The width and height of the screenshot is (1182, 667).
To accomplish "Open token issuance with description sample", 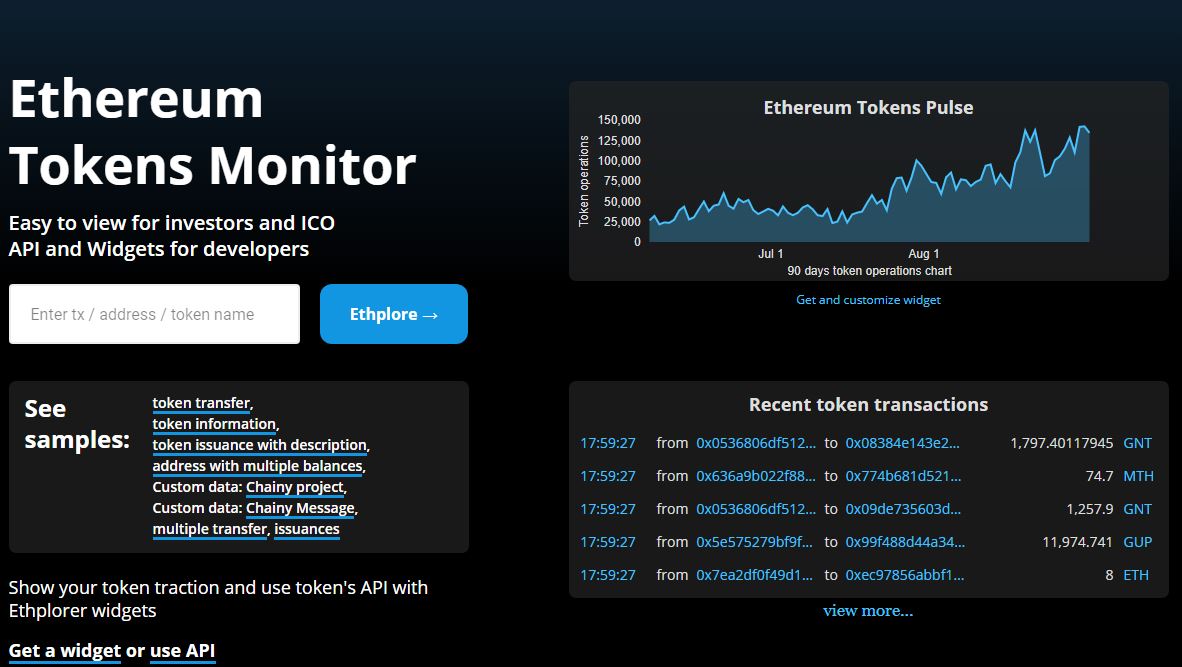I will (259, 445).
